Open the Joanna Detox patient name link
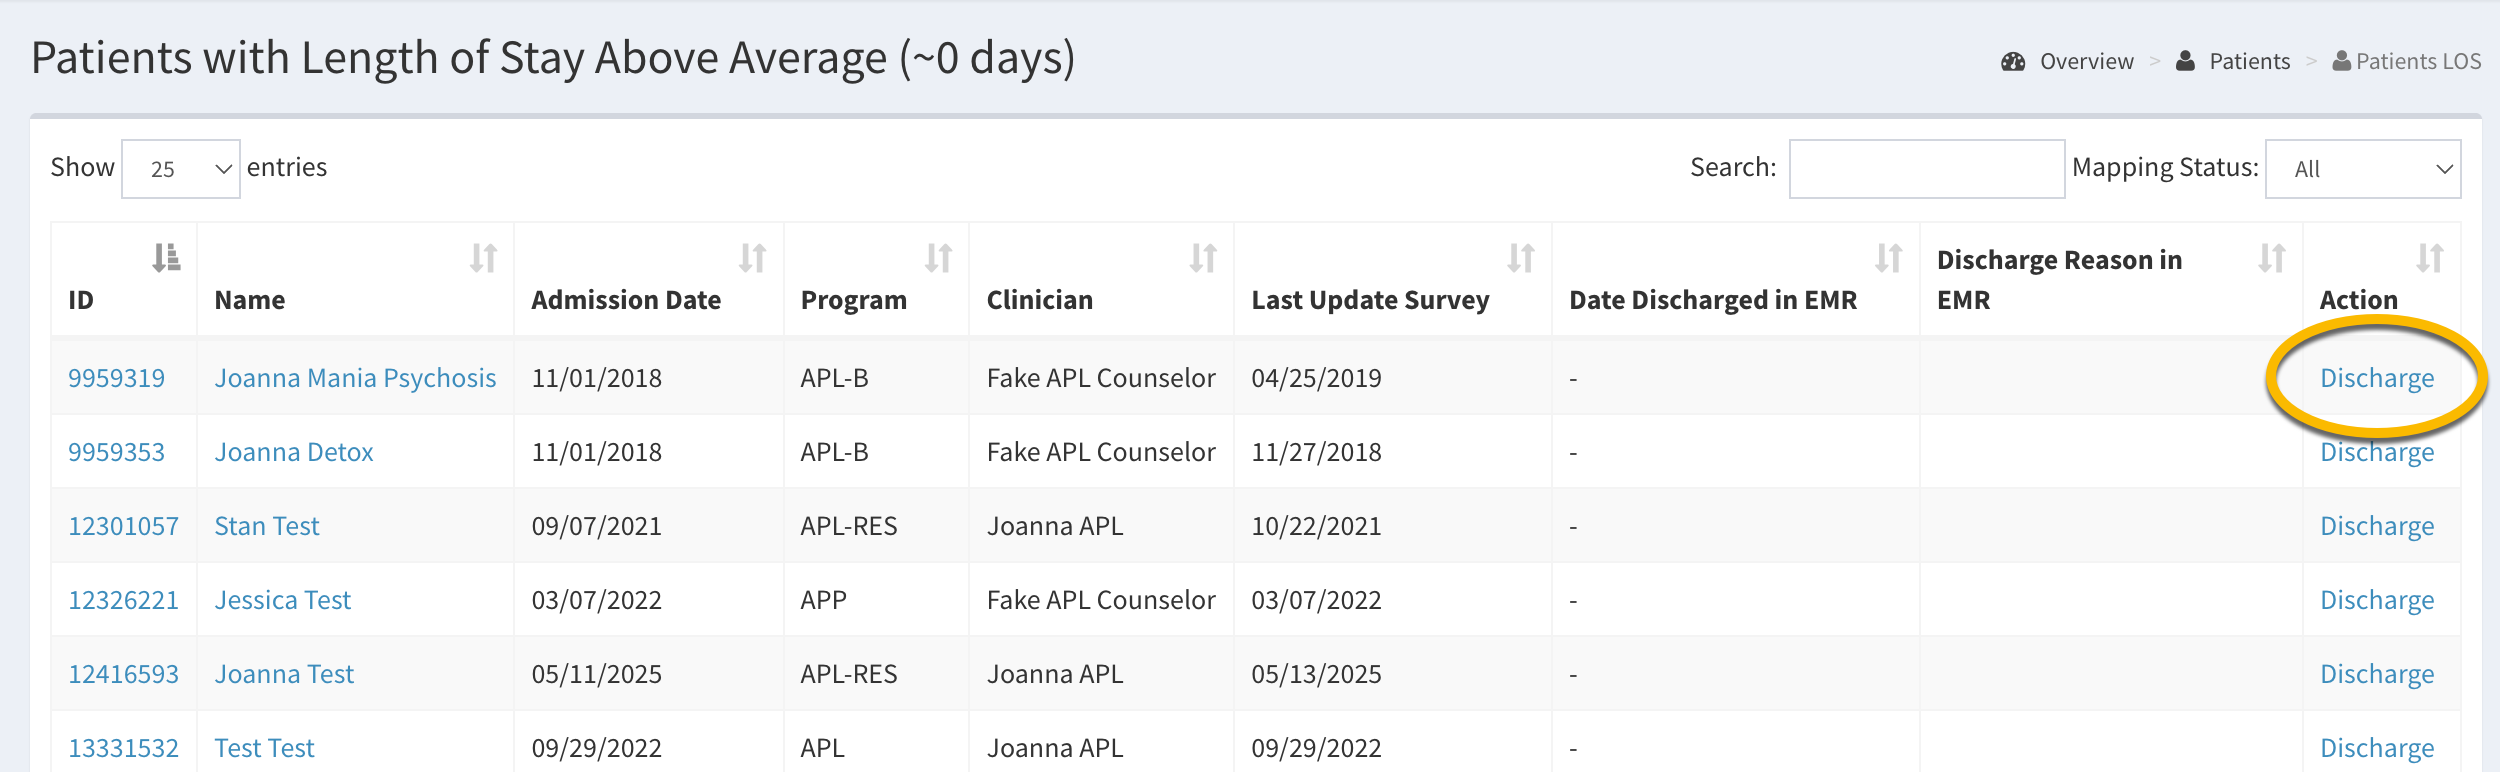Image resolution: width=2500 pixels, height=772 pixels. pyautogui.click(x=294, y=452)
